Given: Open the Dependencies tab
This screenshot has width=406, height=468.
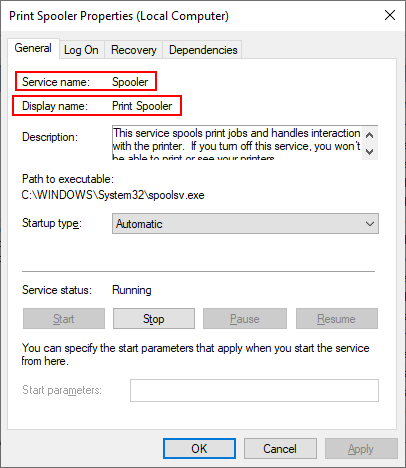Looking at the screenshot, I should click(x=203, y=50).
